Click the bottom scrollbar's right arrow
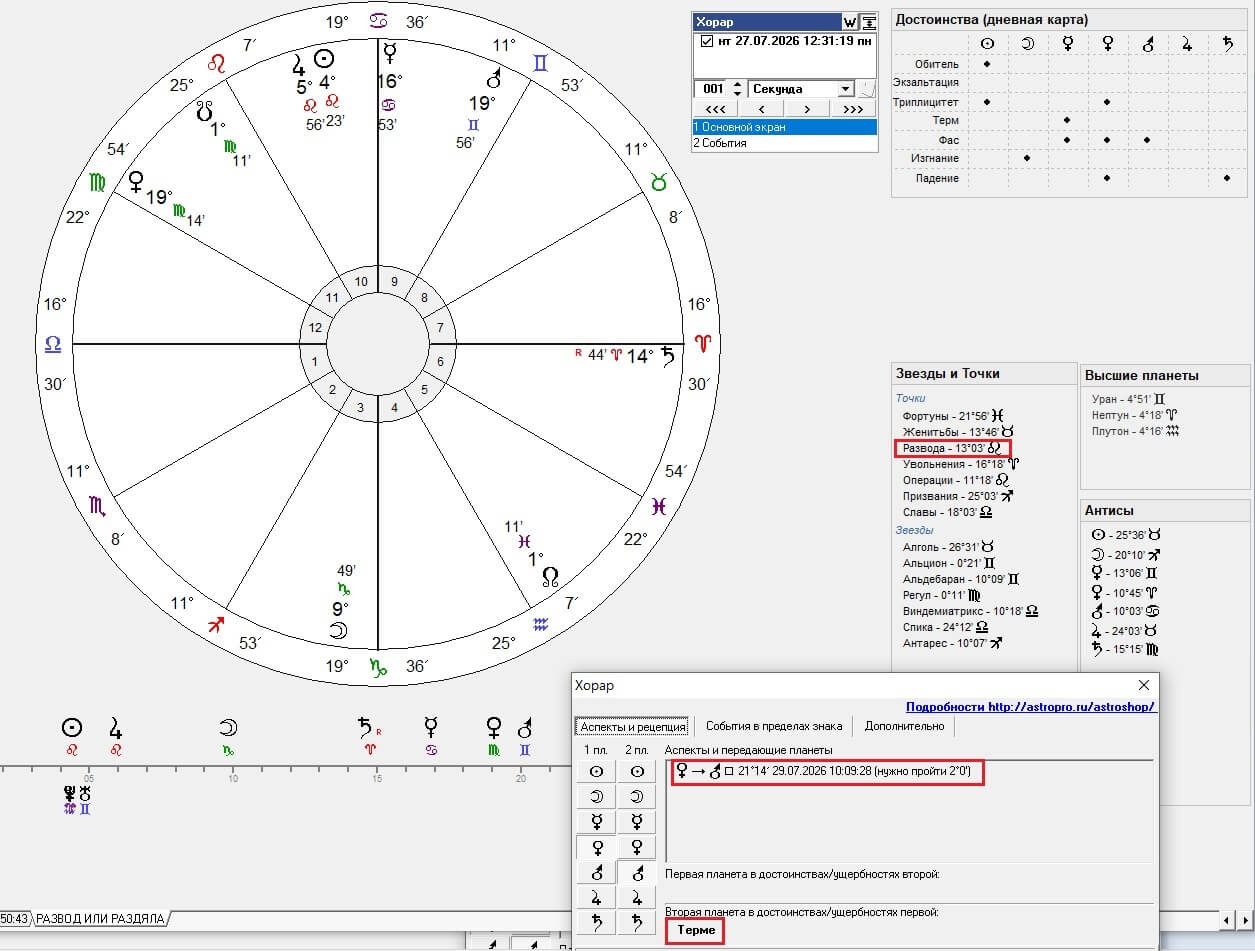 [x=1245, y=919]
